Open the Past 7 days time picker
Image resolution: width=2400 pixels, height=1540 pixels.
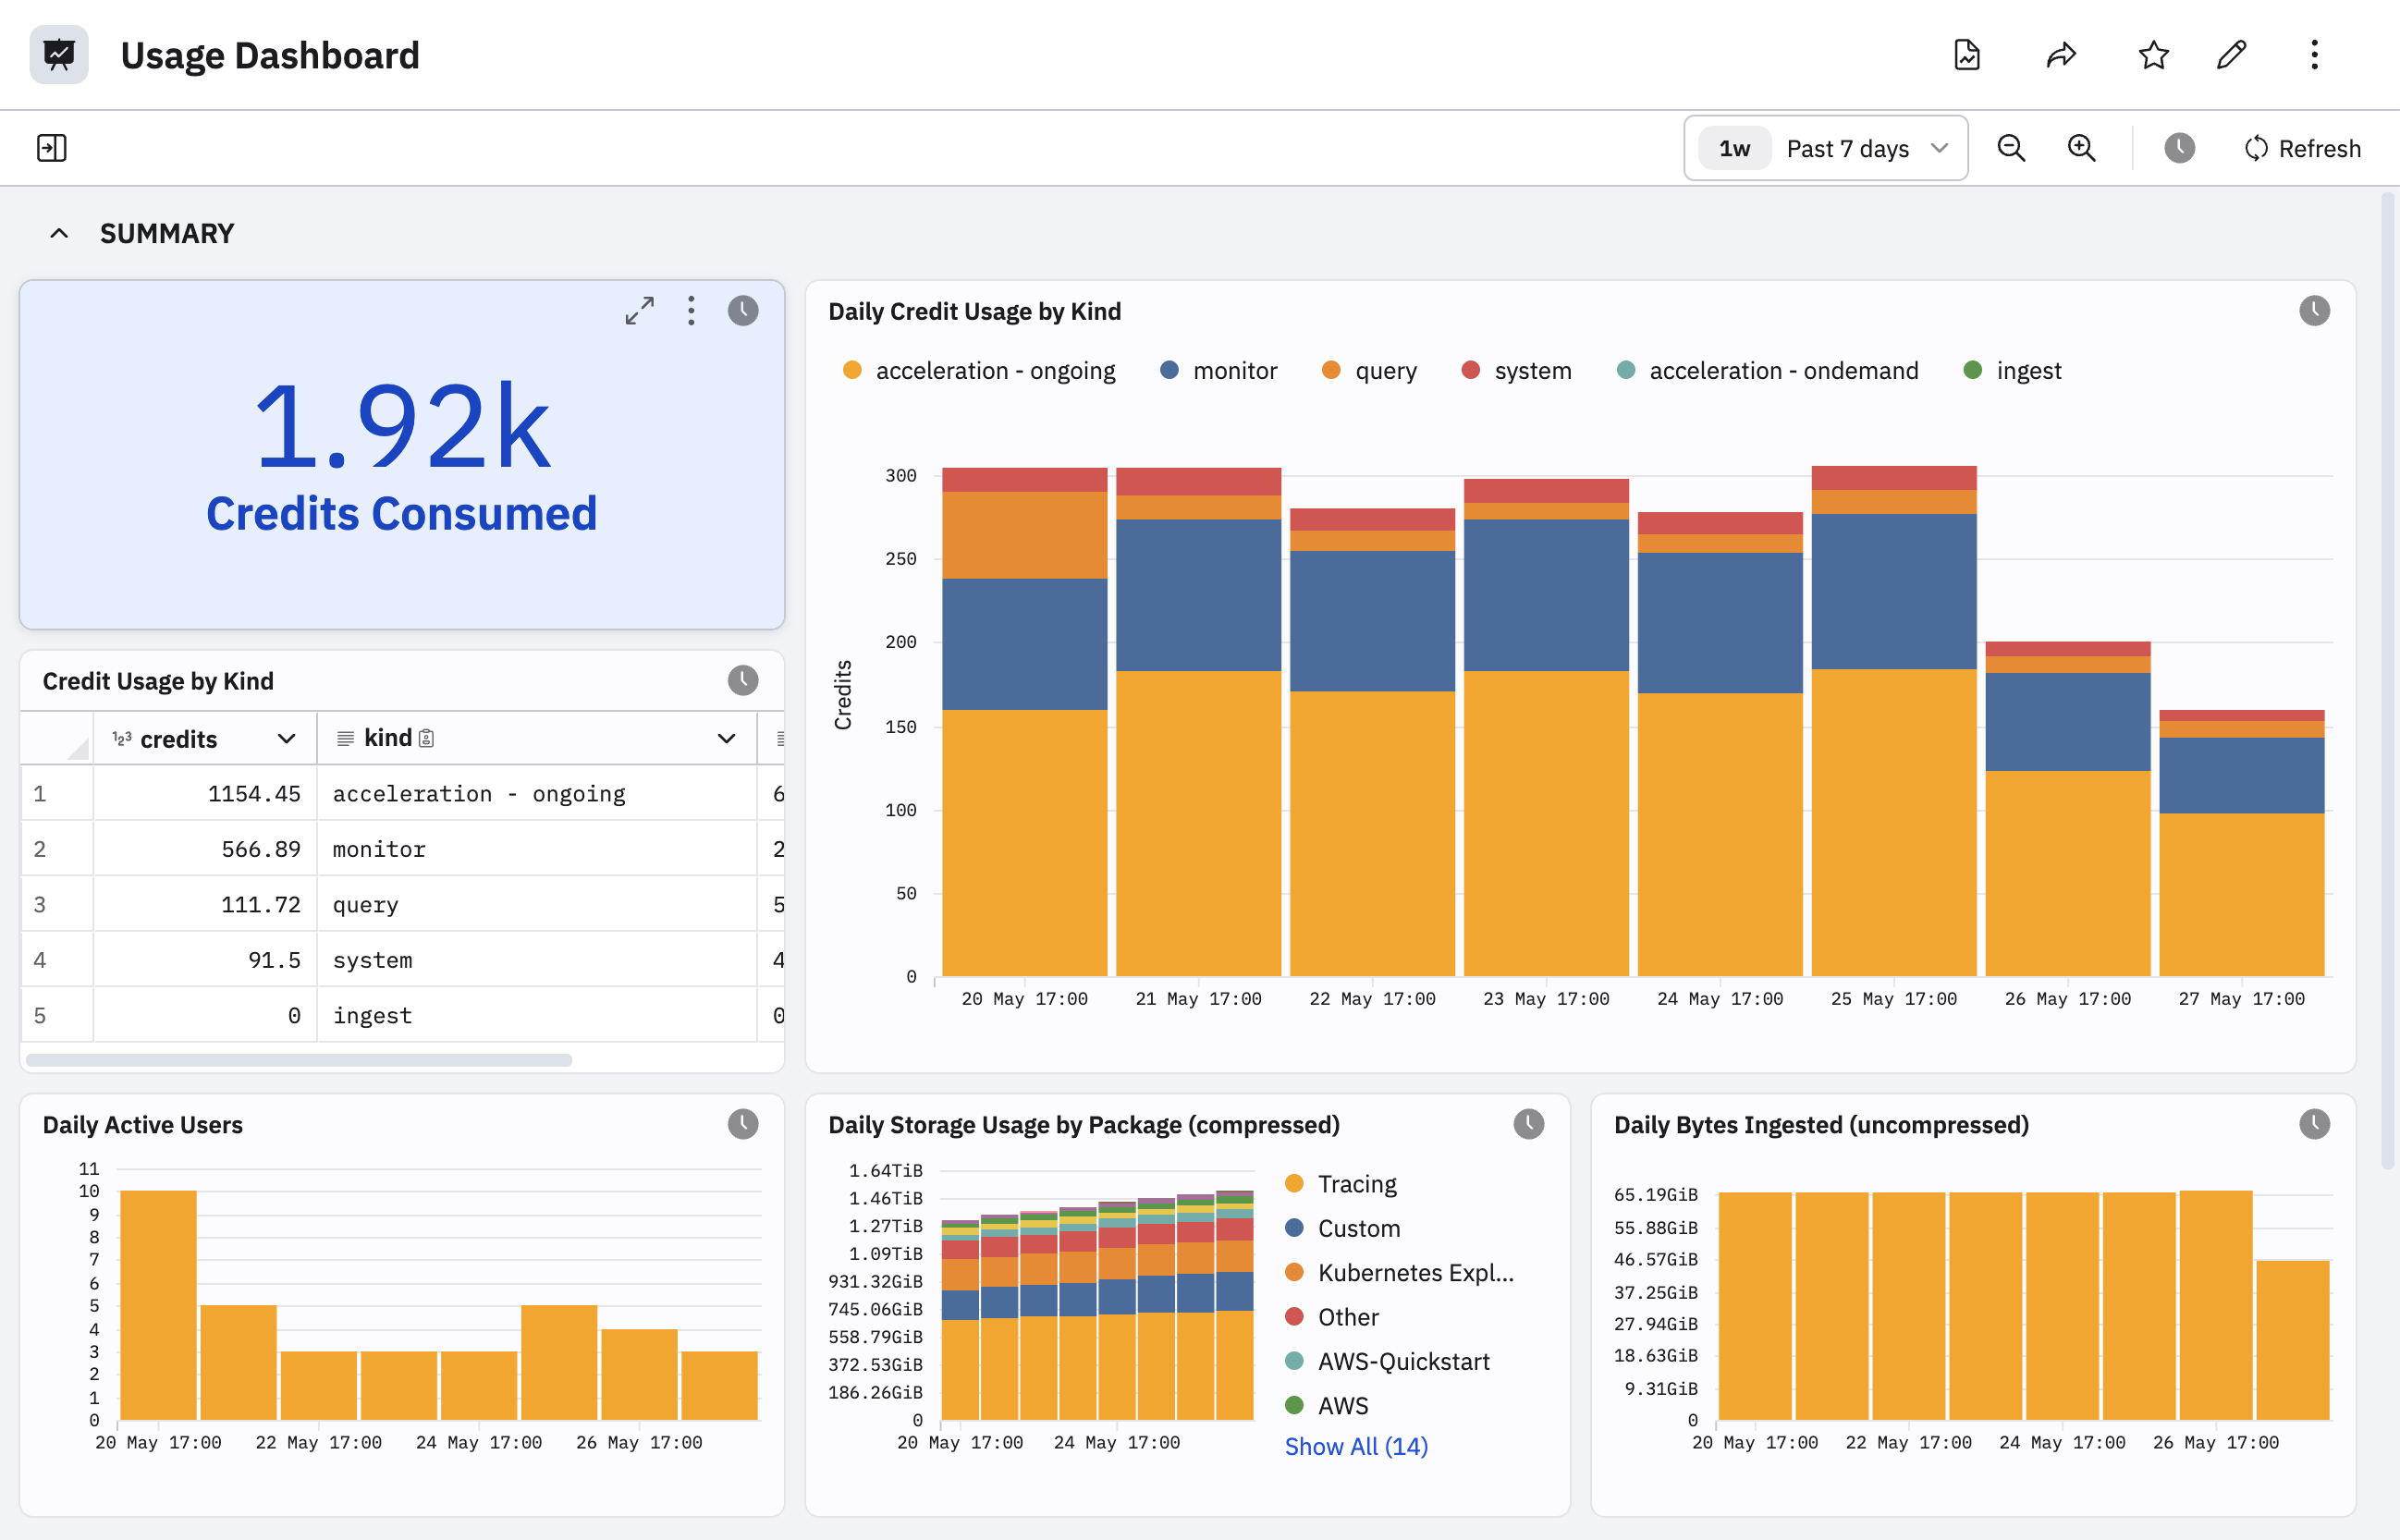pos(1826,148)
